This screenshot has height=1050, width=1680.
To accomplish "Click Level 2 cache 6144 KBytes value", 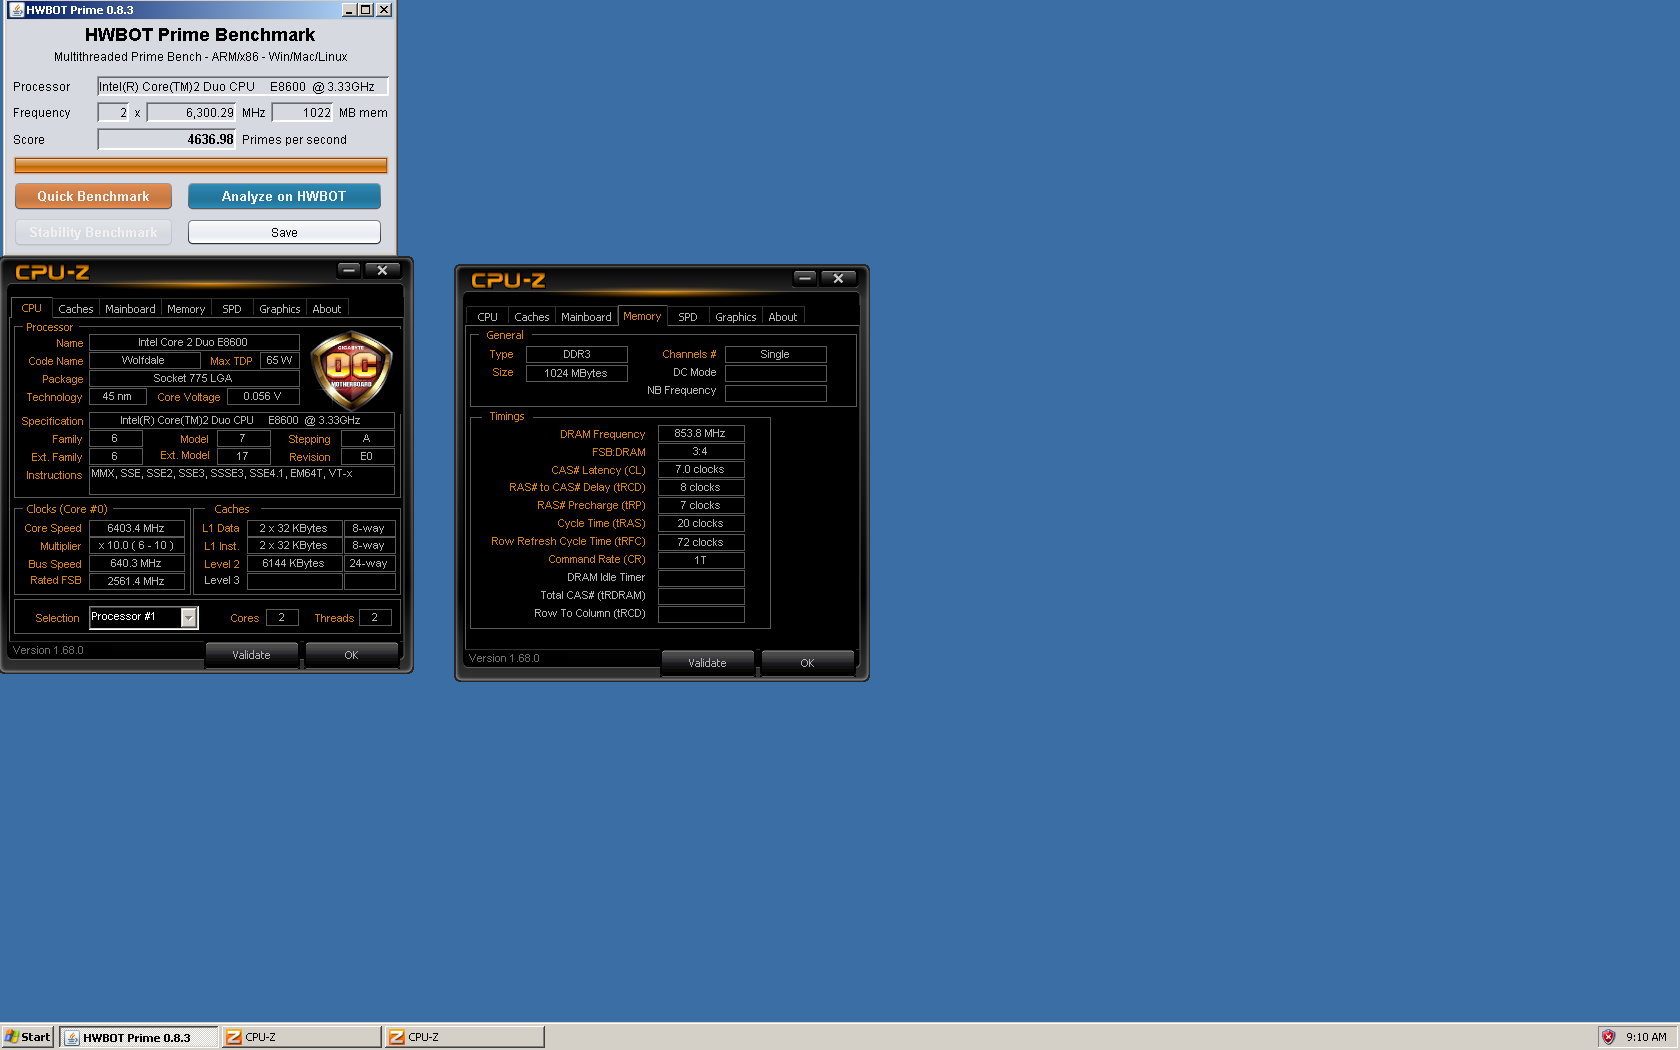I will (x=294, y=564).
